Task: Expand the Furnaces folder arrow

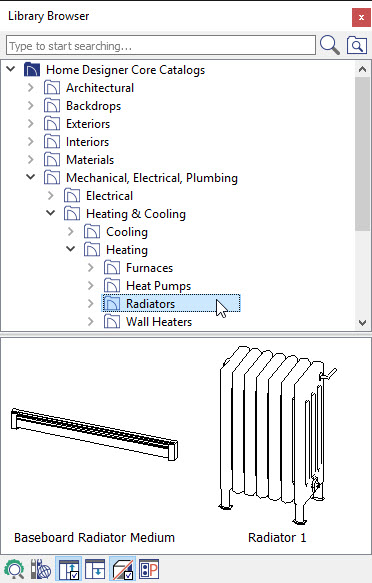Action: 91,268
